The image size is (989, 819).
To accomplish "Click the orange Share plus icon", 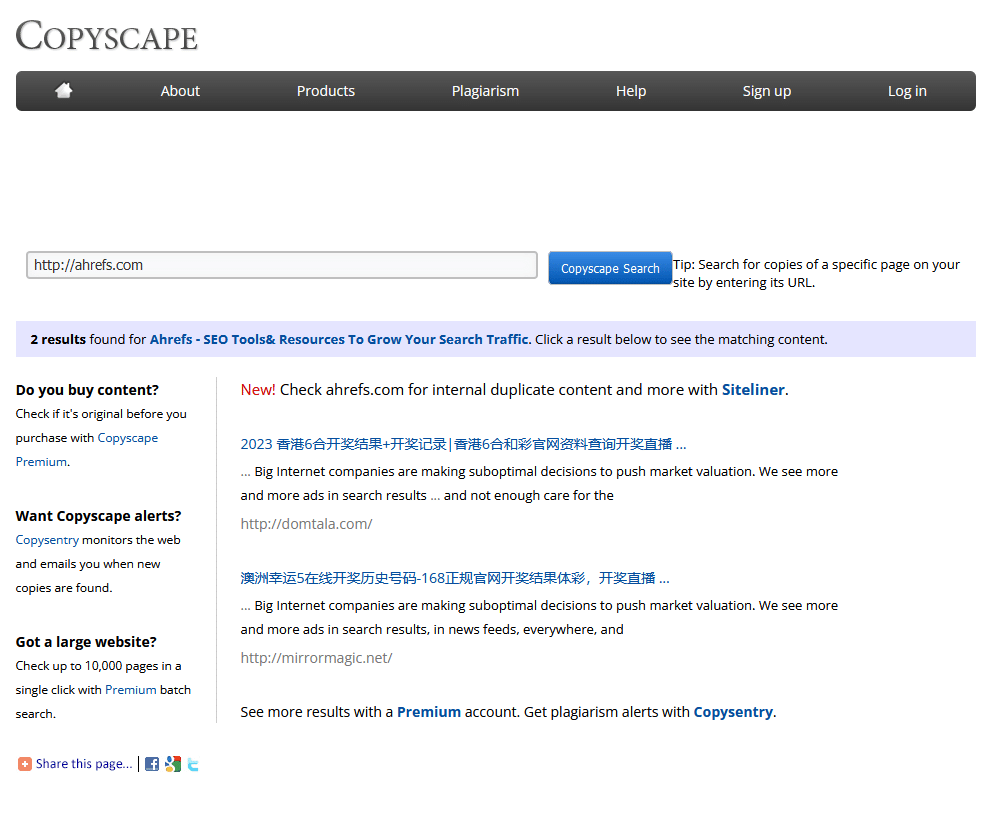I will 25,764.
